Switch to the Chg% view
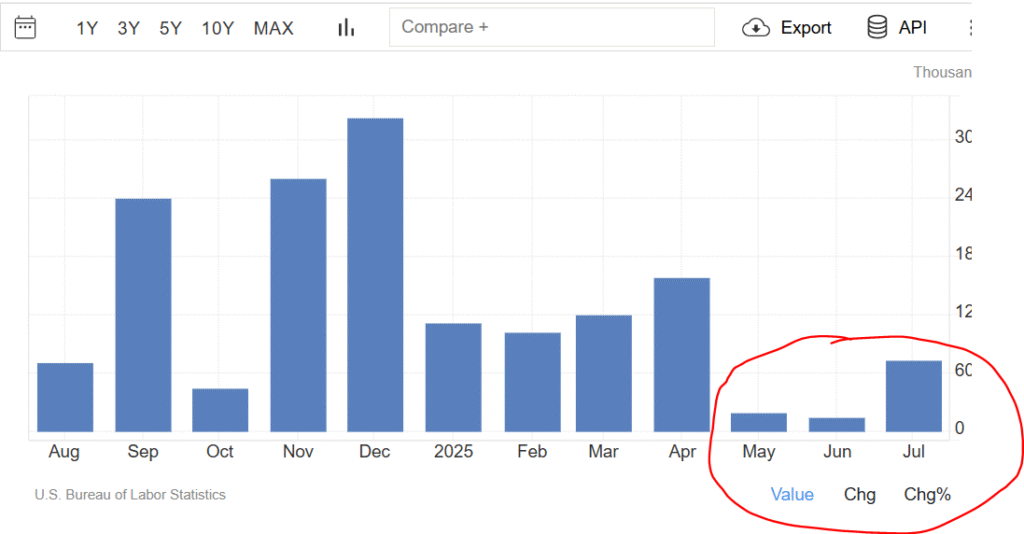The height and width of the screenshot is (534, 1024). 927,494
